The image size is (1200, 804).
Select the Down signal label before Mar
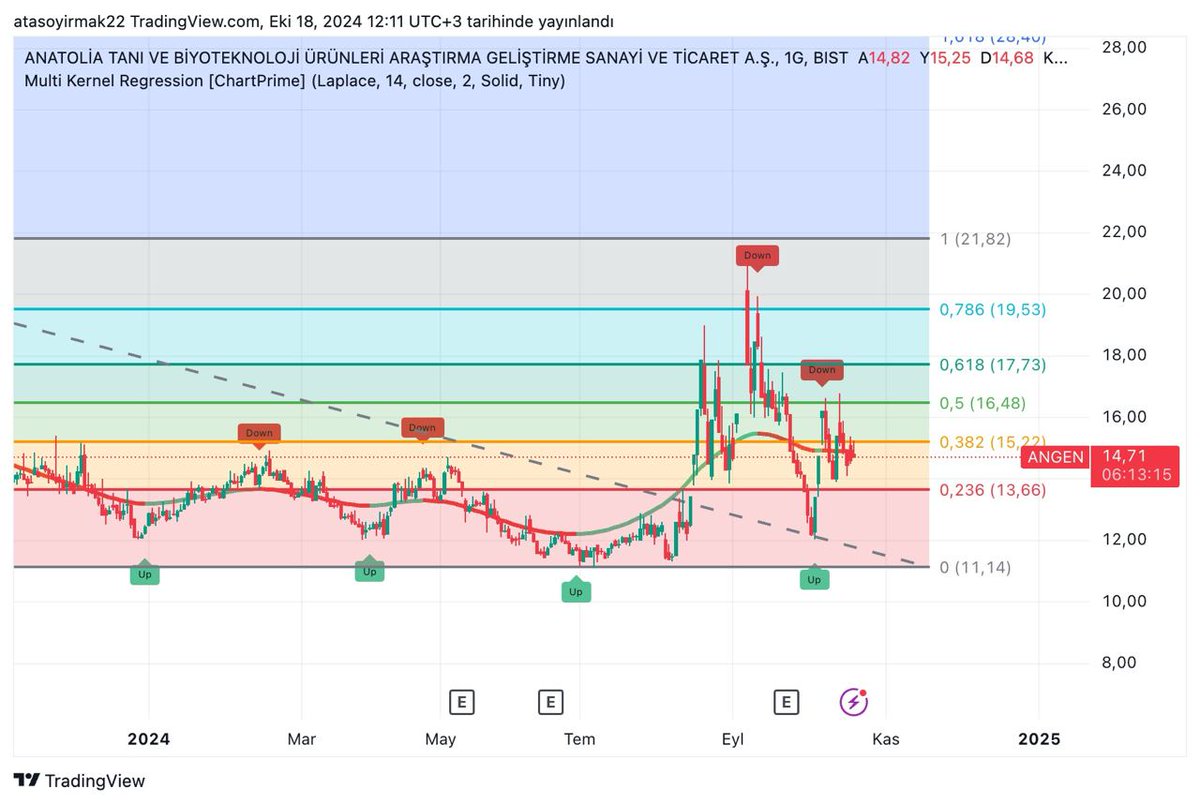[259, 434]
